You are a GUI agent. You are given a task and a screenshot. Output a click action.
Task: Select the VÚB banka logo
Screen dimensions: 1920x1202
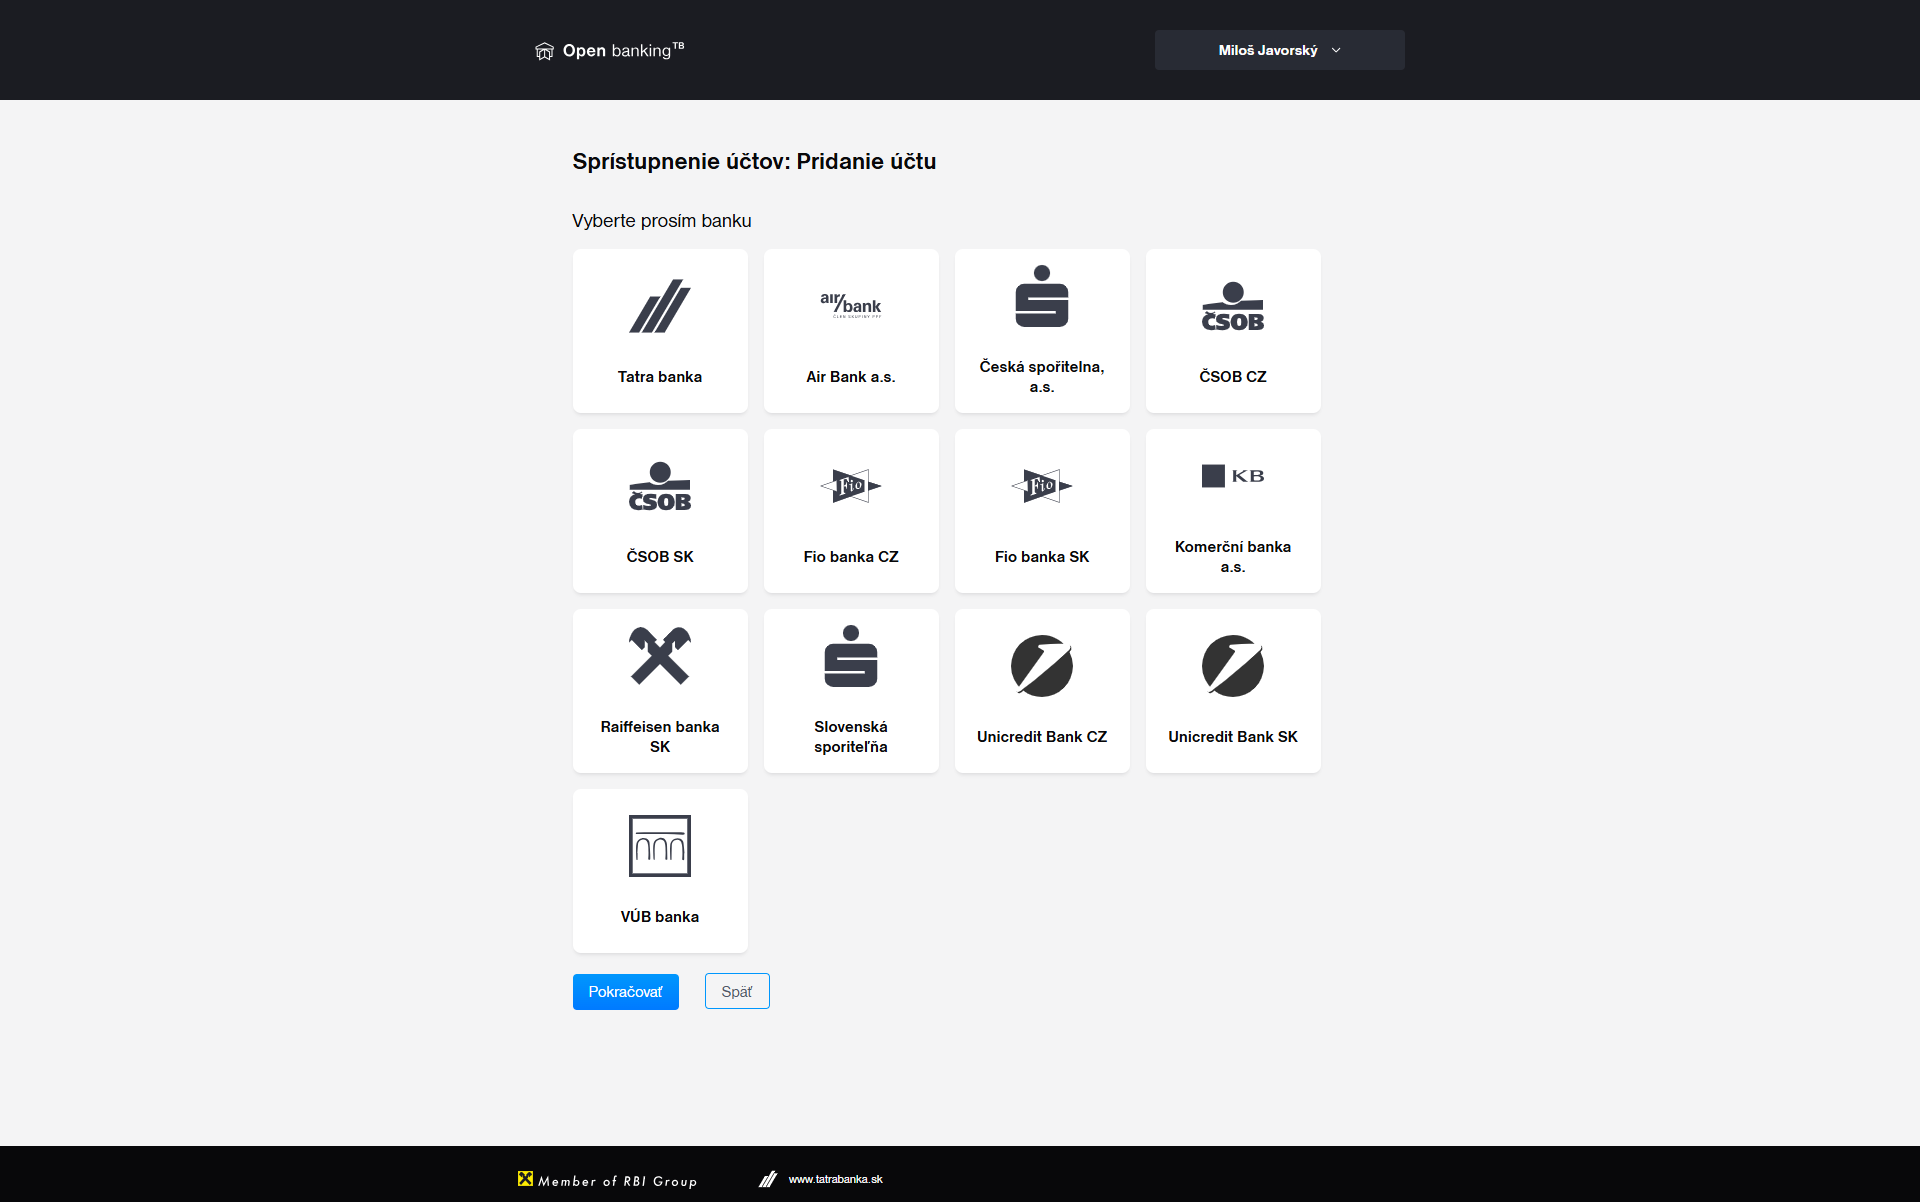660,846
